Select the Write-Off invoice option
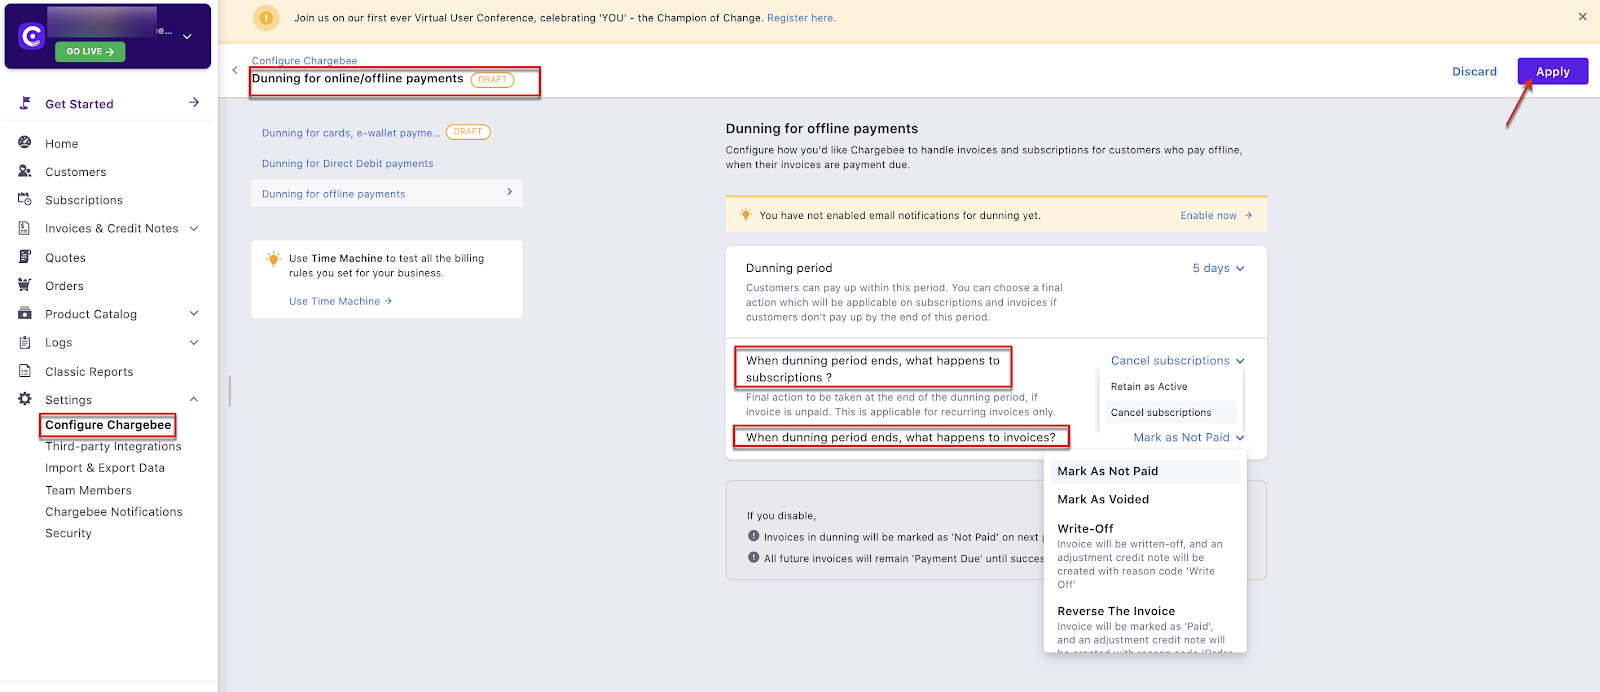The image size is (1600, 692). tap(1085, 528)
